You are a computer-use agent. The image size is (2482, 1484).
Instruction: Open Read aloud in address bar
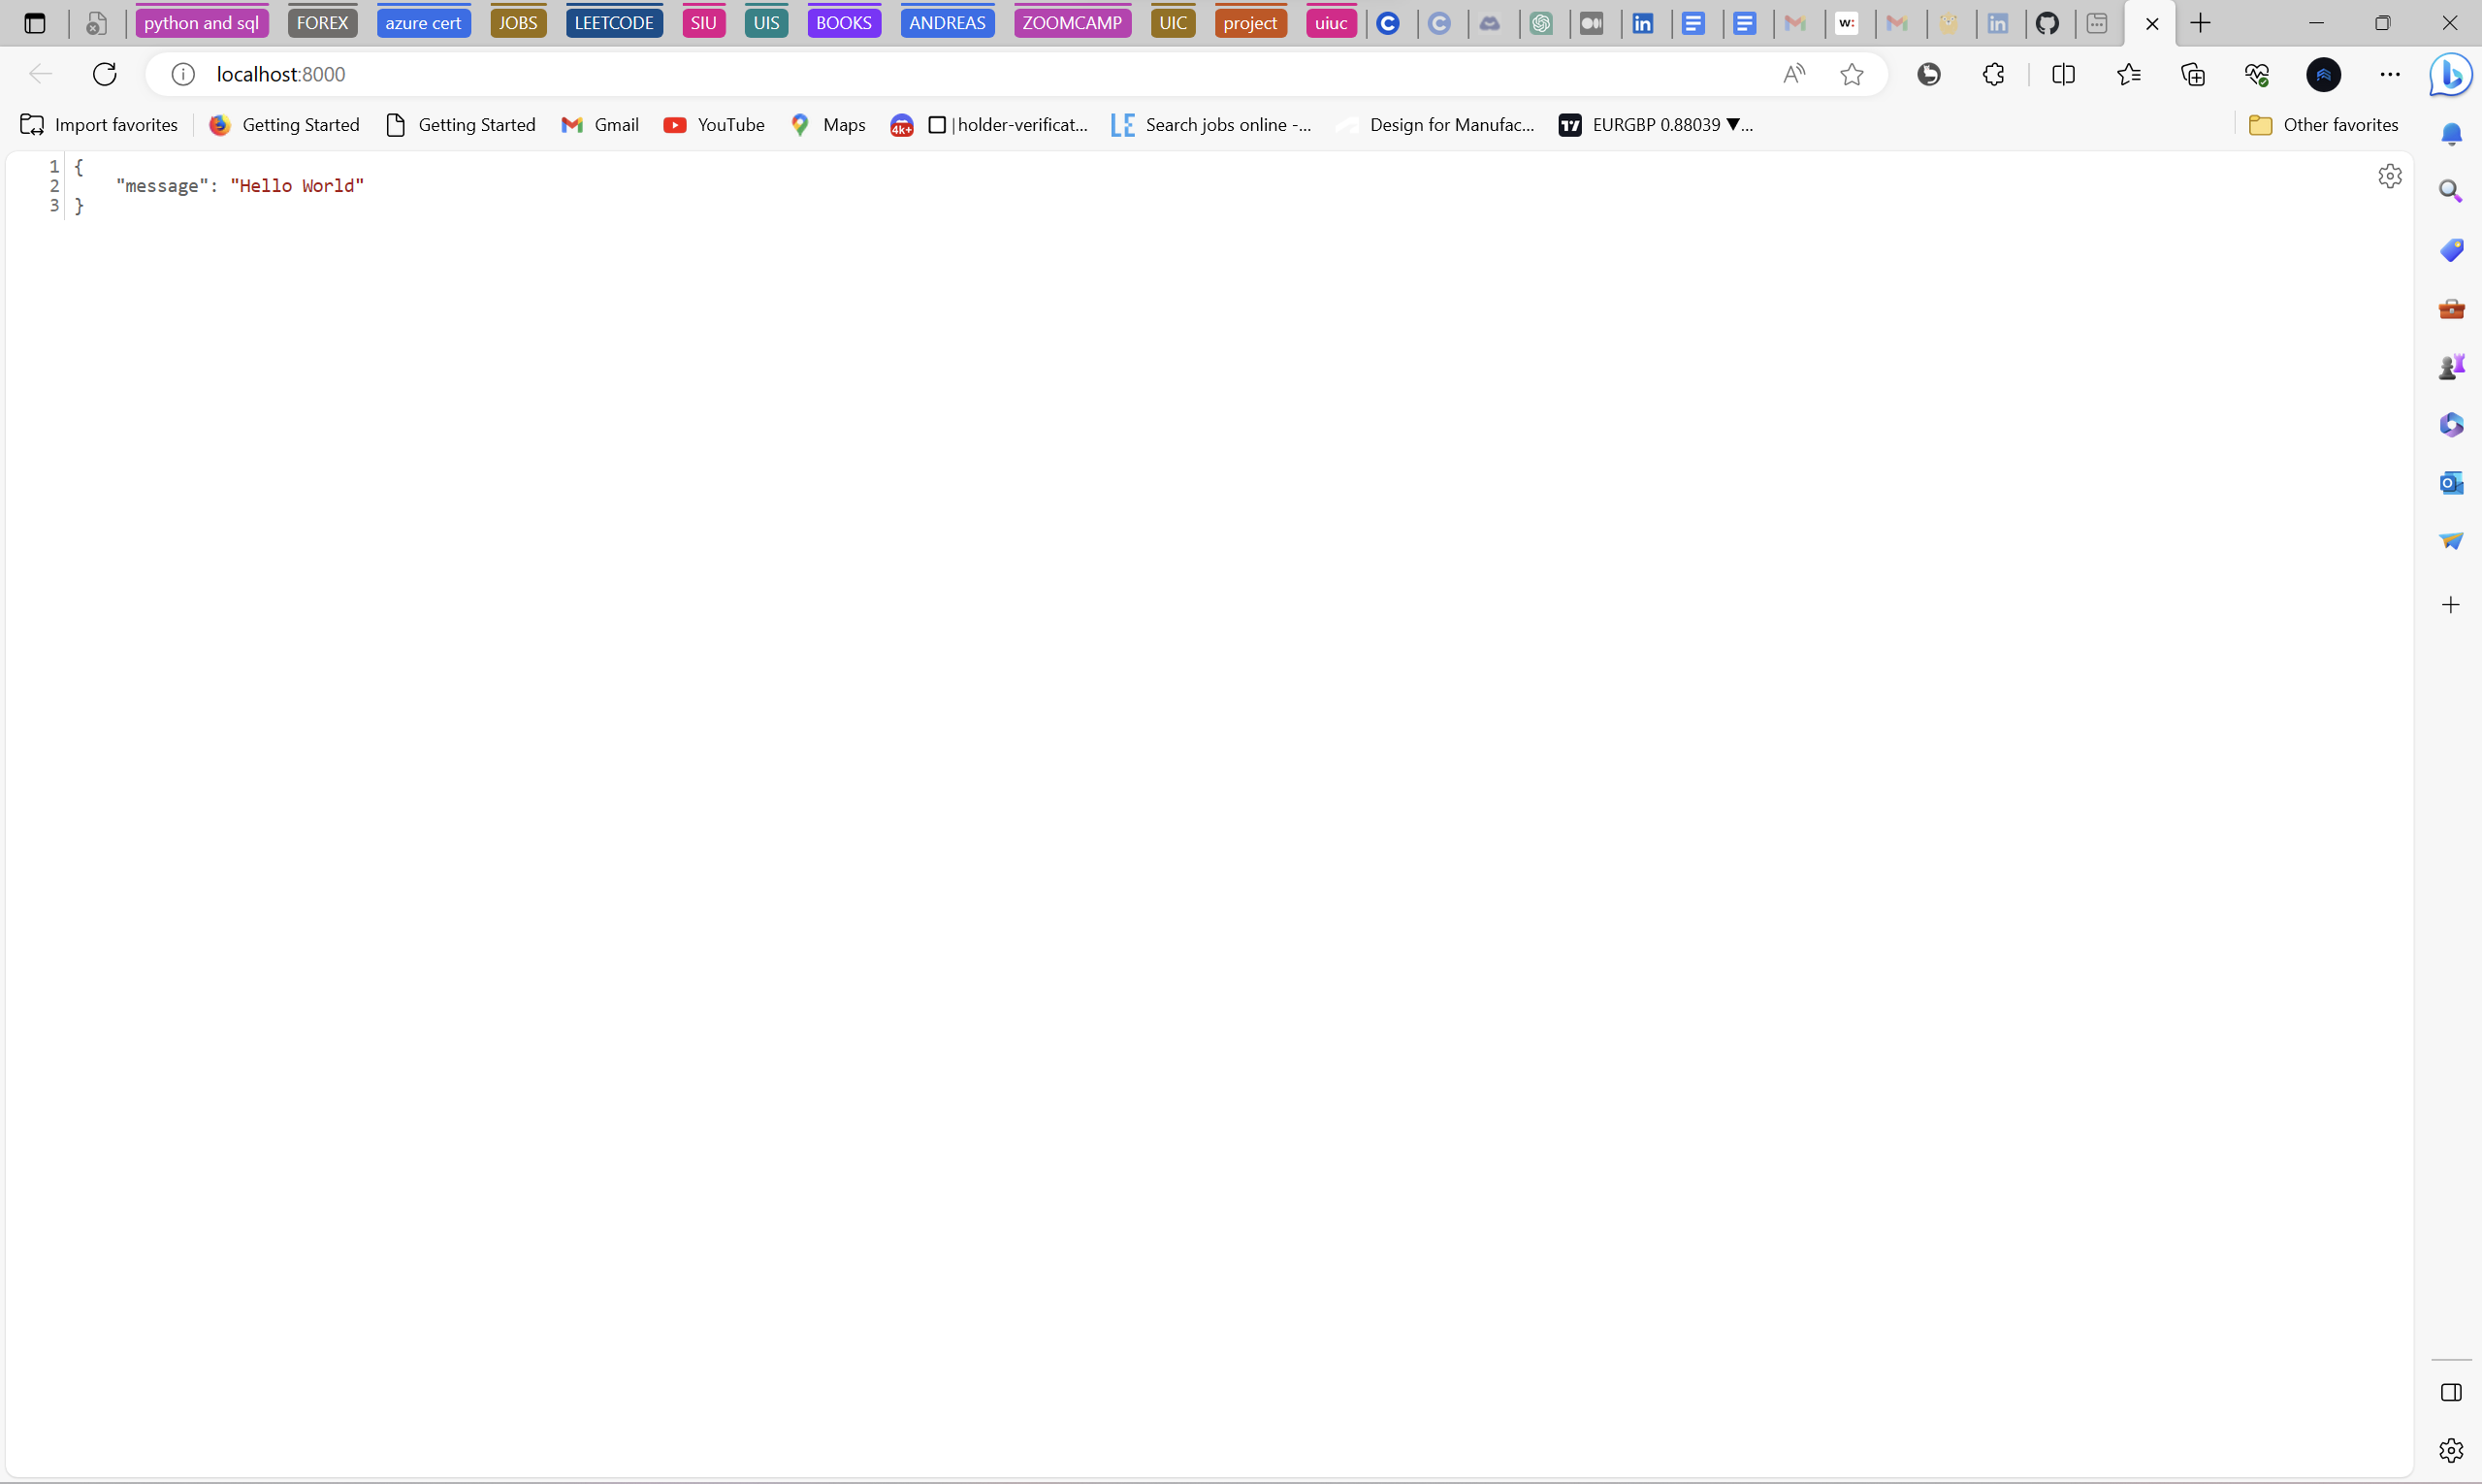1794,74
